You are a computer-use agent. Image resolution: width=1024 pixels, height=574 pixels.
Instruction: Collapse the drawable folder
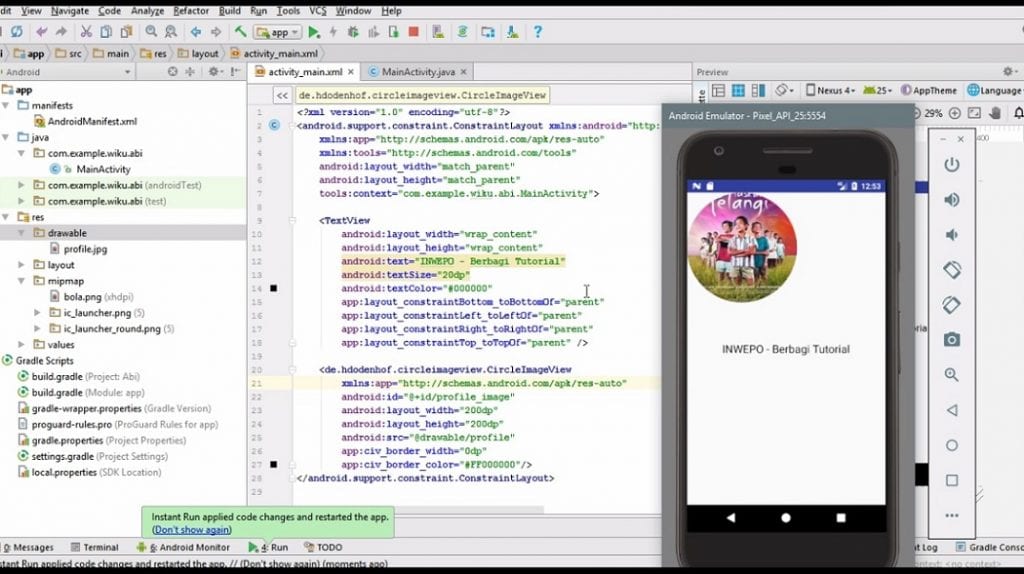click(x=23, y=233)
